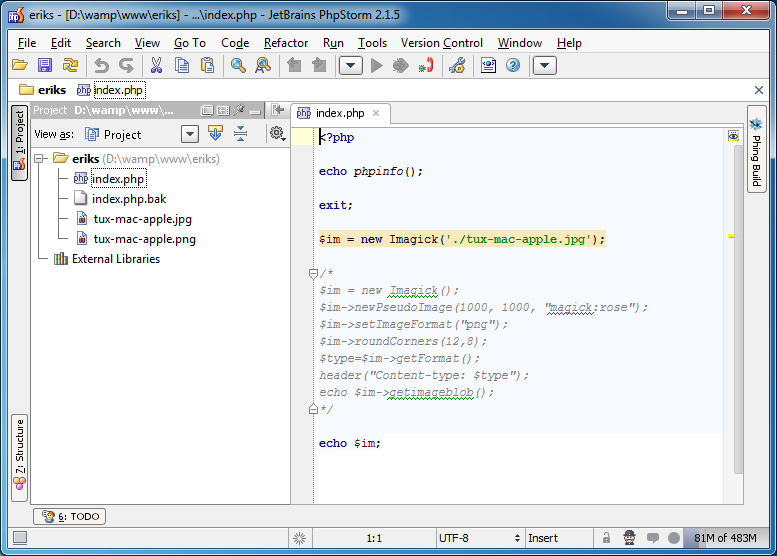Open the Refactor menu

[x=286, y=43]
